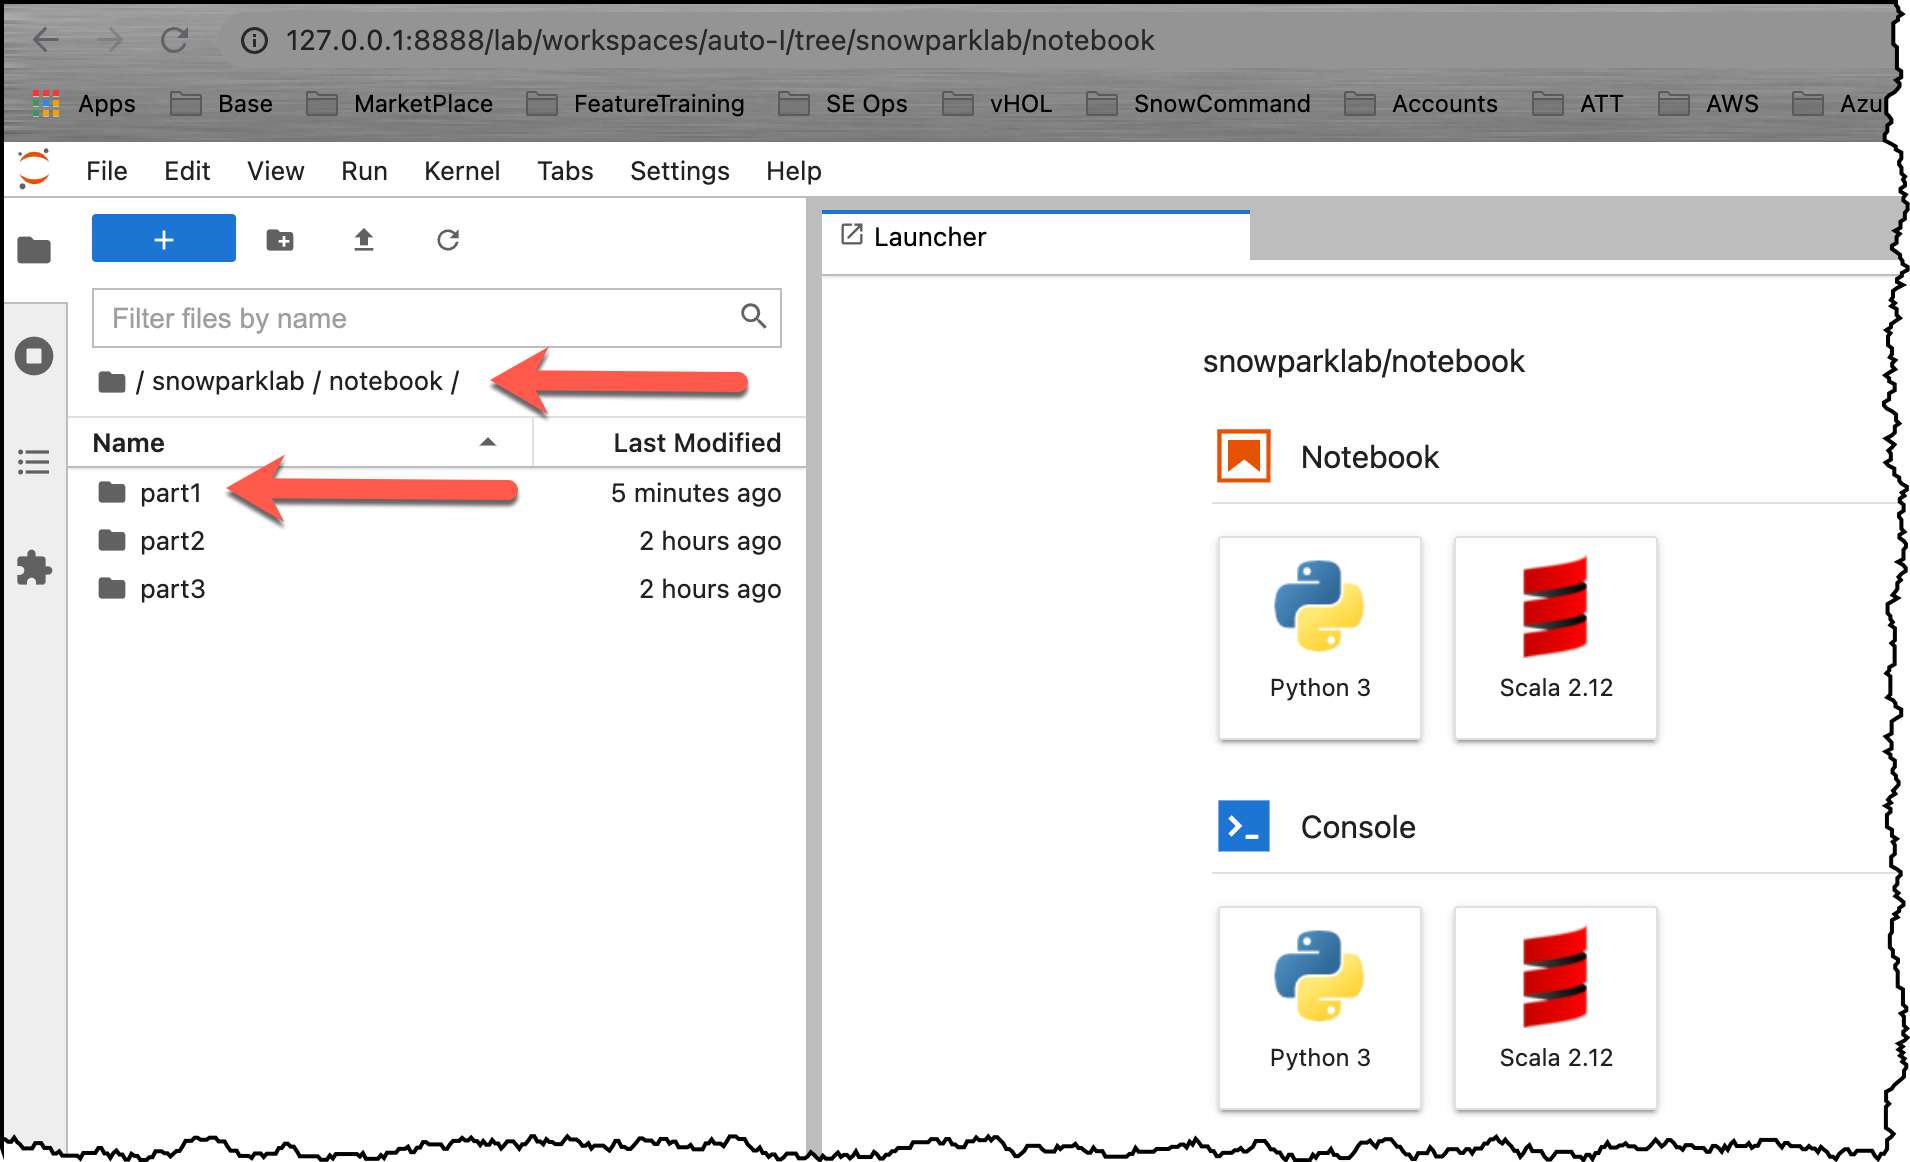Sort files by Last Modified column
This screenshot has height=1162, width=1910.
point(670,443)
